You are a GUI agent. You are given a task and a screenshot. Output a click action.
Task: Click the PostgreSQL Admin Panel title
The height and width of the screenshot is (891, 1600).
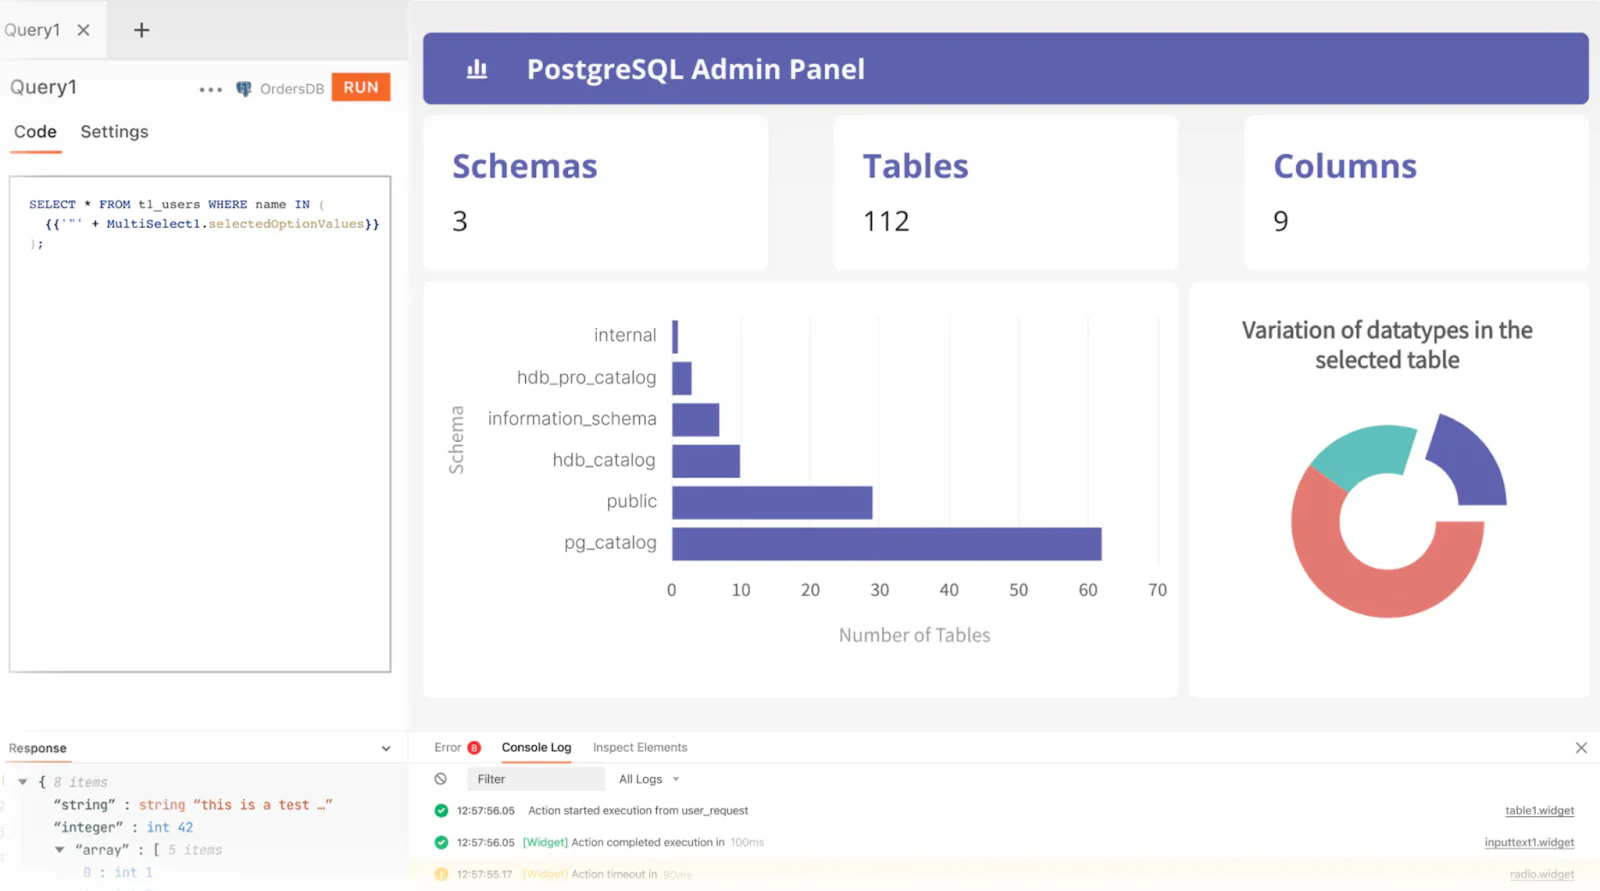pos(696,69)
